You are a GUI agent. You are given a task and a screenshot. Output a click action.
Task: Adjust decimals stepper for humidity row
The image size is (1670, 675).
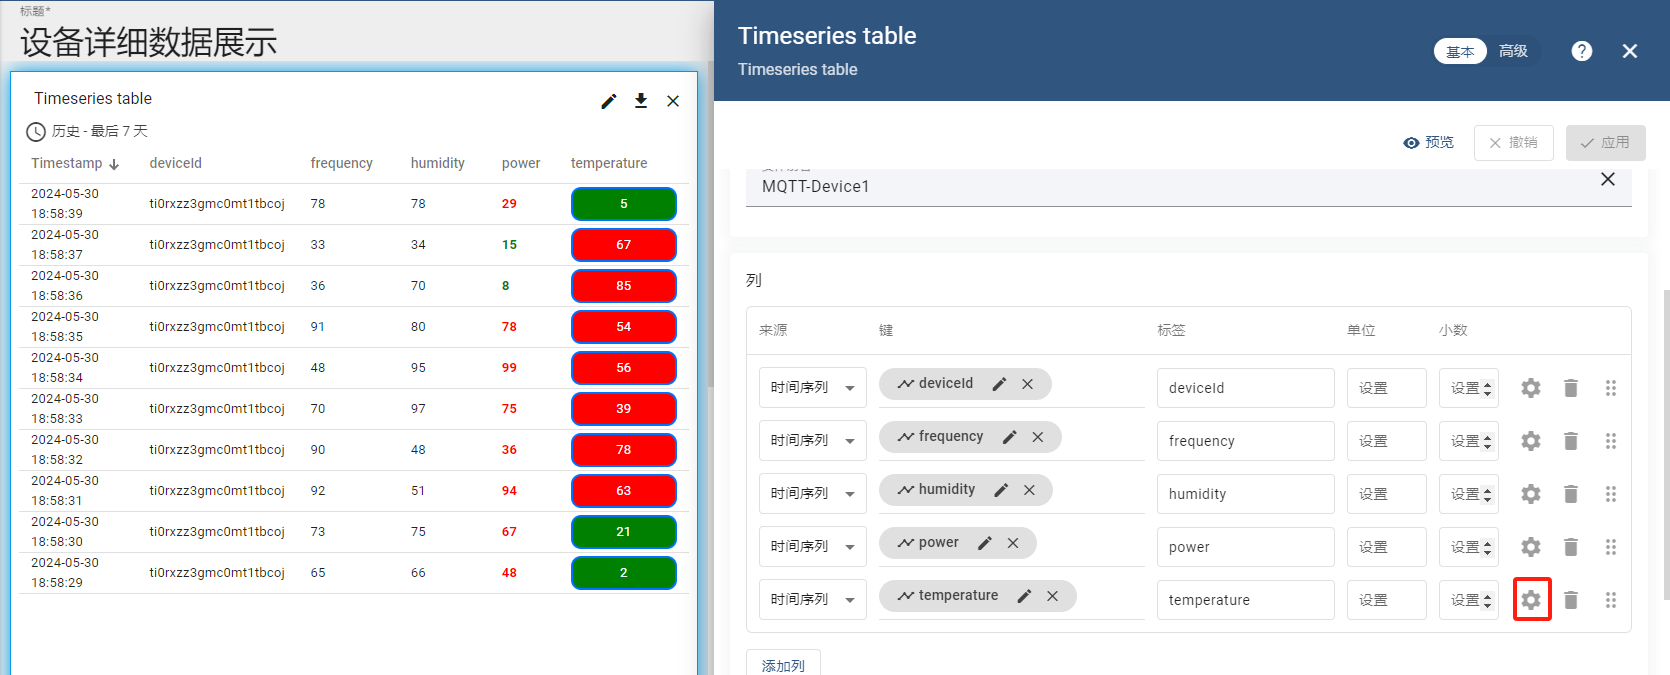[x=1487, y=494]
